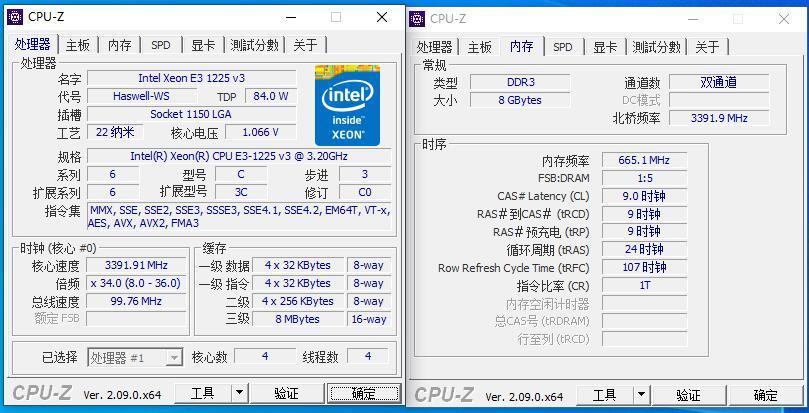
Task: Click the core speed value 3391.91 MHz
Action: coord(136,265)
